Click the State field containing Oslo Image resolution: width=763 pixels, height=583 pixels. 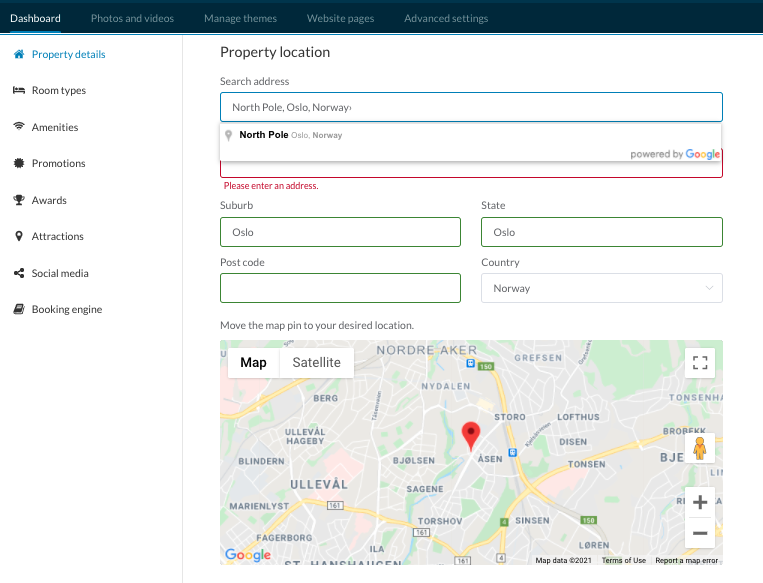click(601, 232)
